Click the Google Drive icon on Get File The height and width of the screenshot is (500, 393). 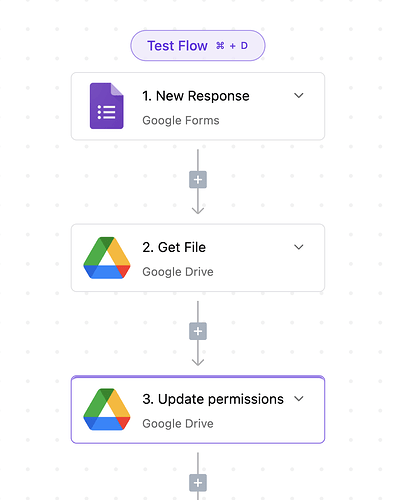point(107,258)
